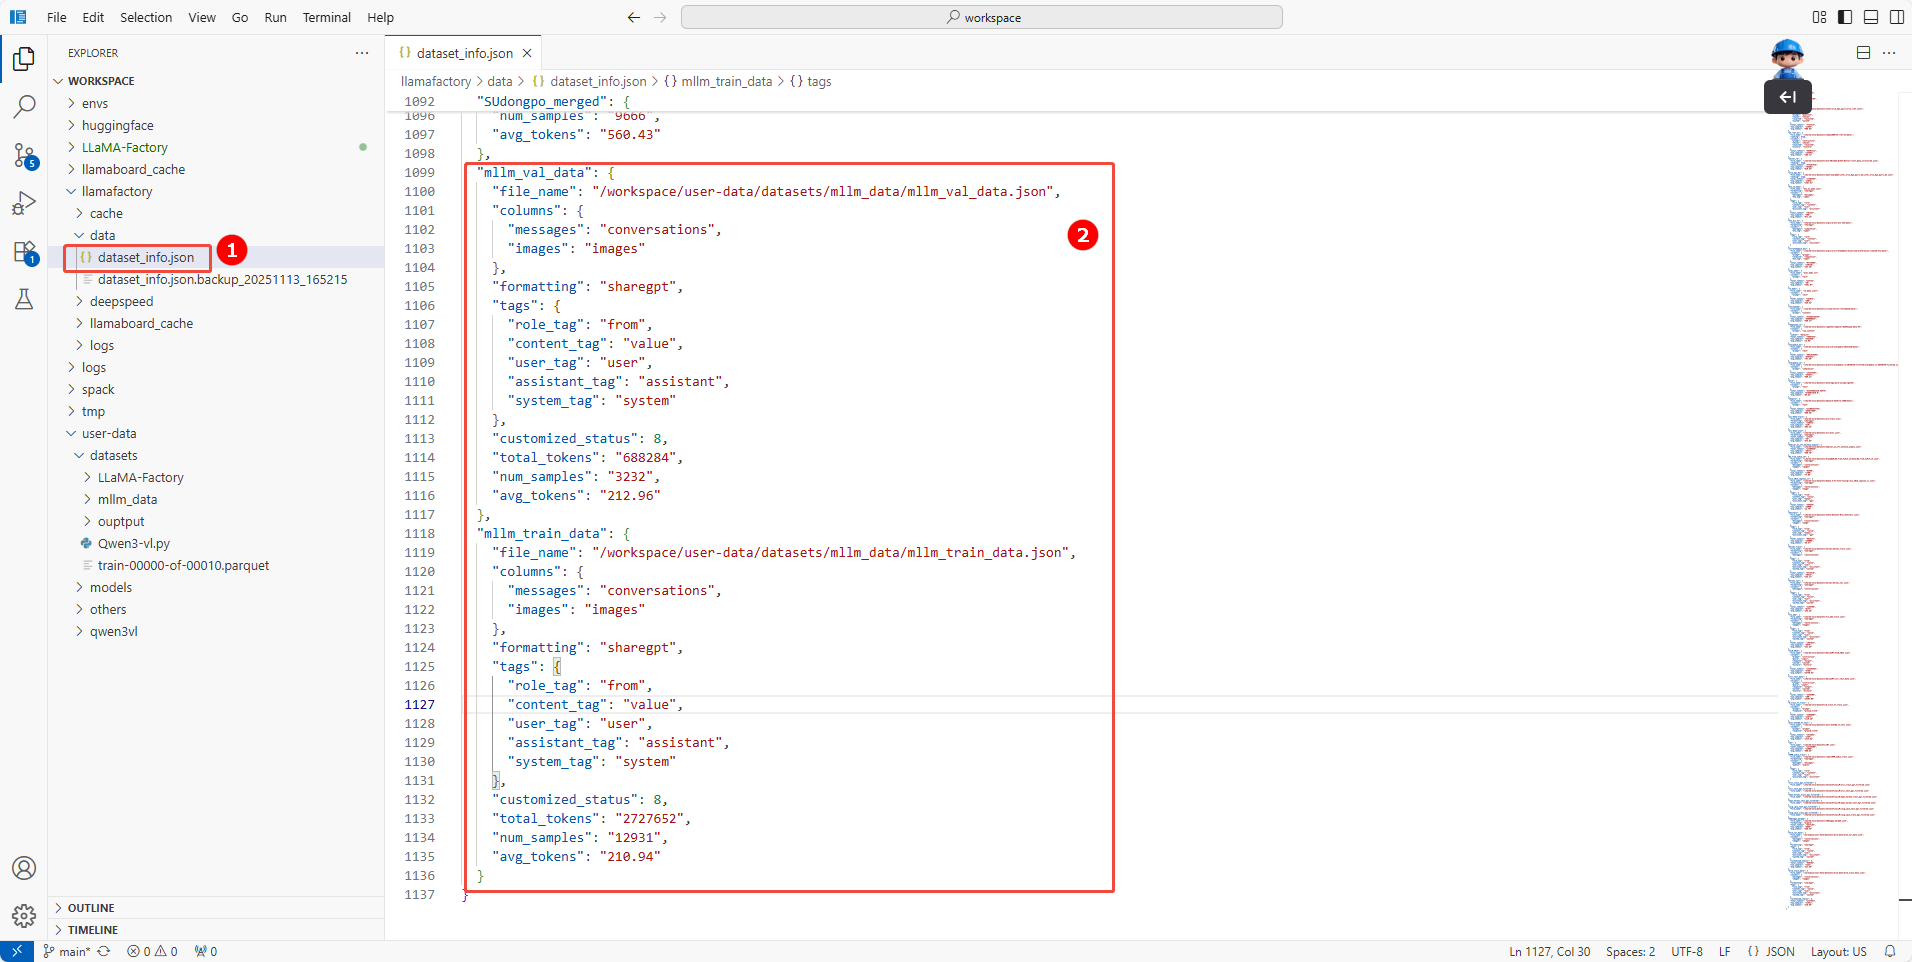Open the Selection menu
The height and width of the screenshot is (962, 1912).
click(146, 17)
